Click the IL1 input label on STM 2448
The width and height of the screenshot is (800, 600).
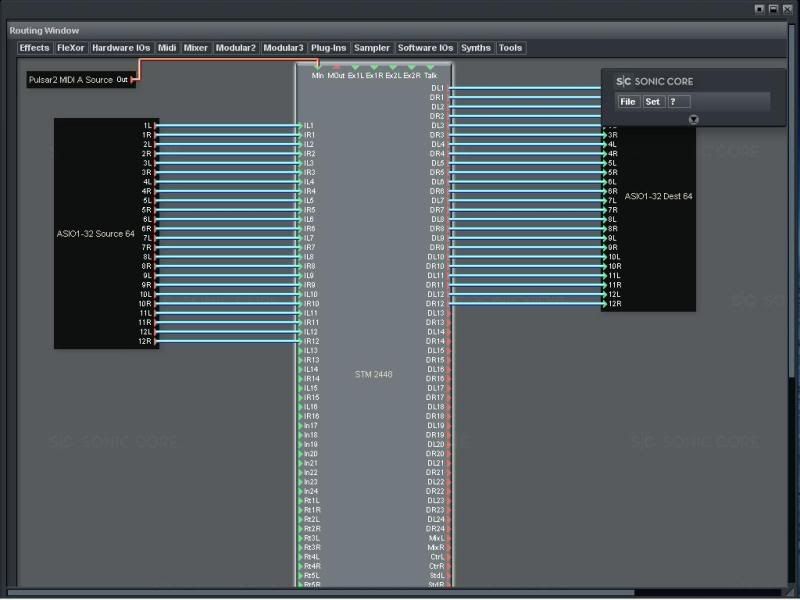309,126
